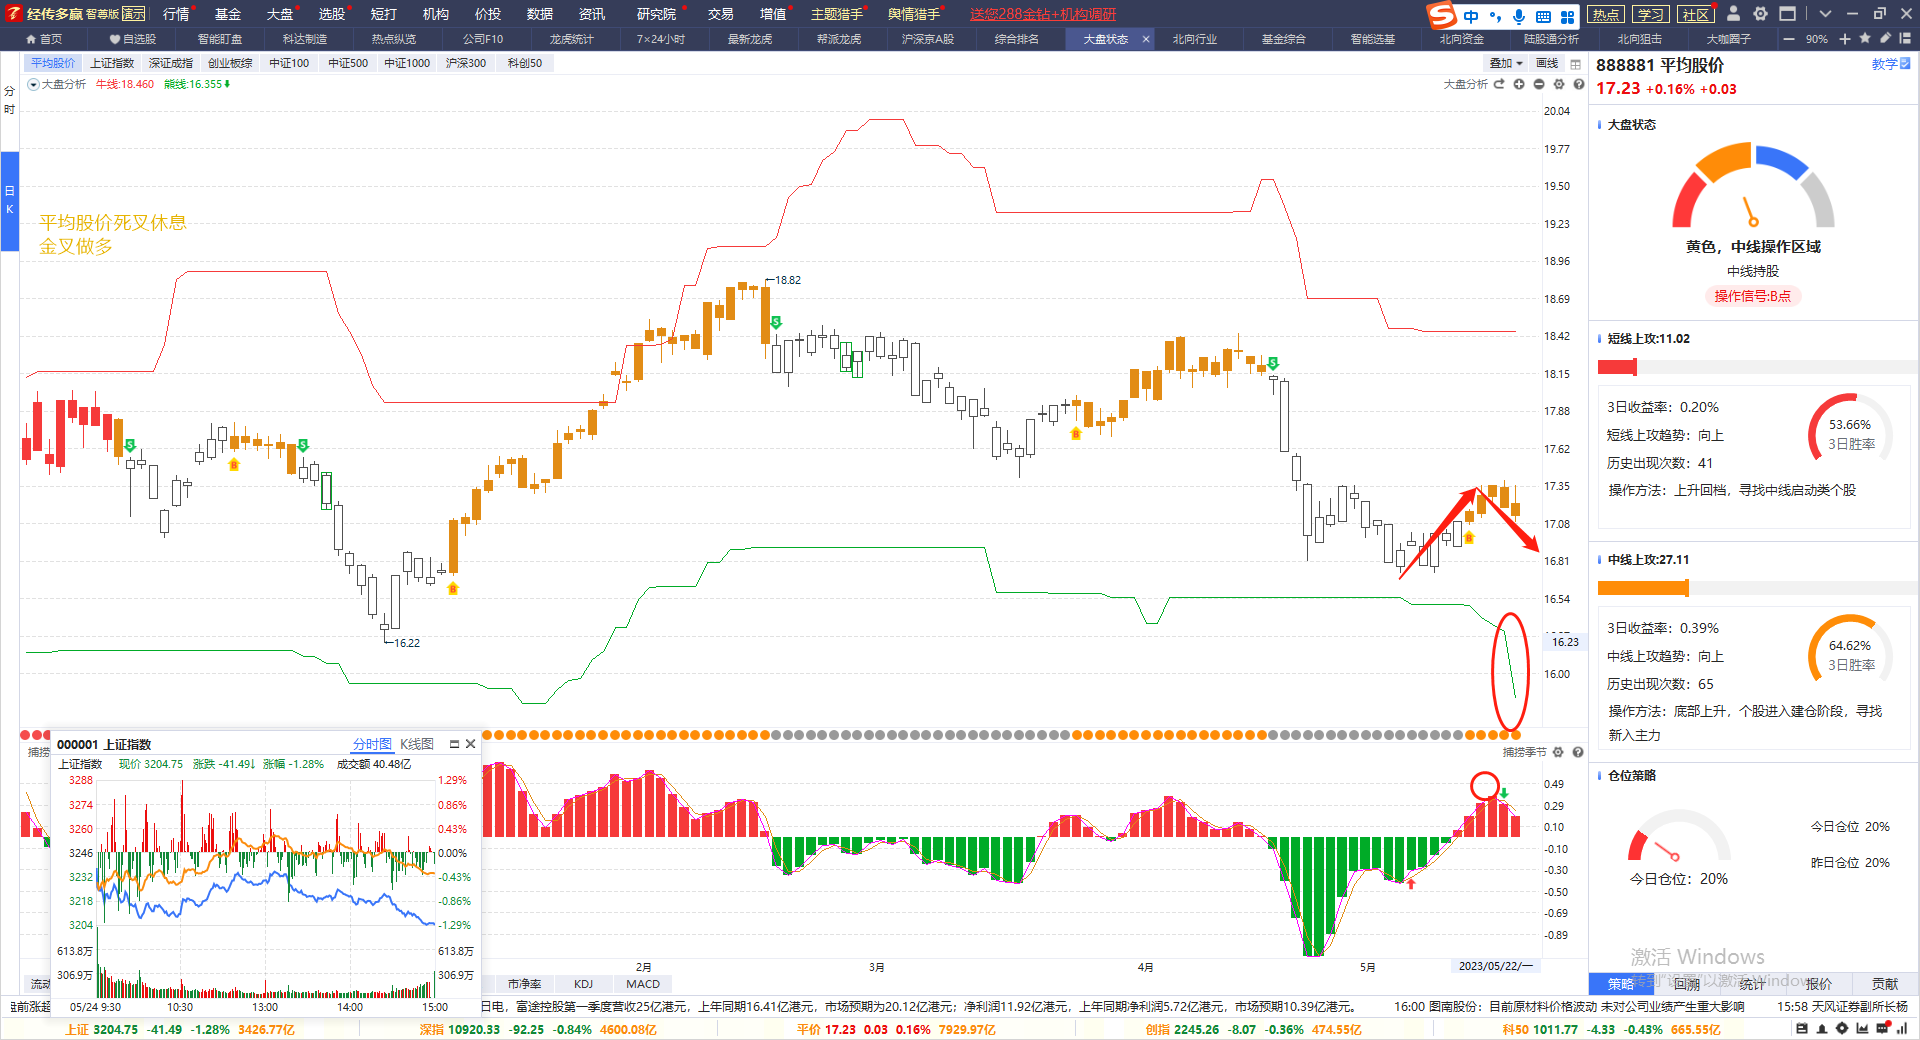Select 科创50 index option

tap(525, 63)
